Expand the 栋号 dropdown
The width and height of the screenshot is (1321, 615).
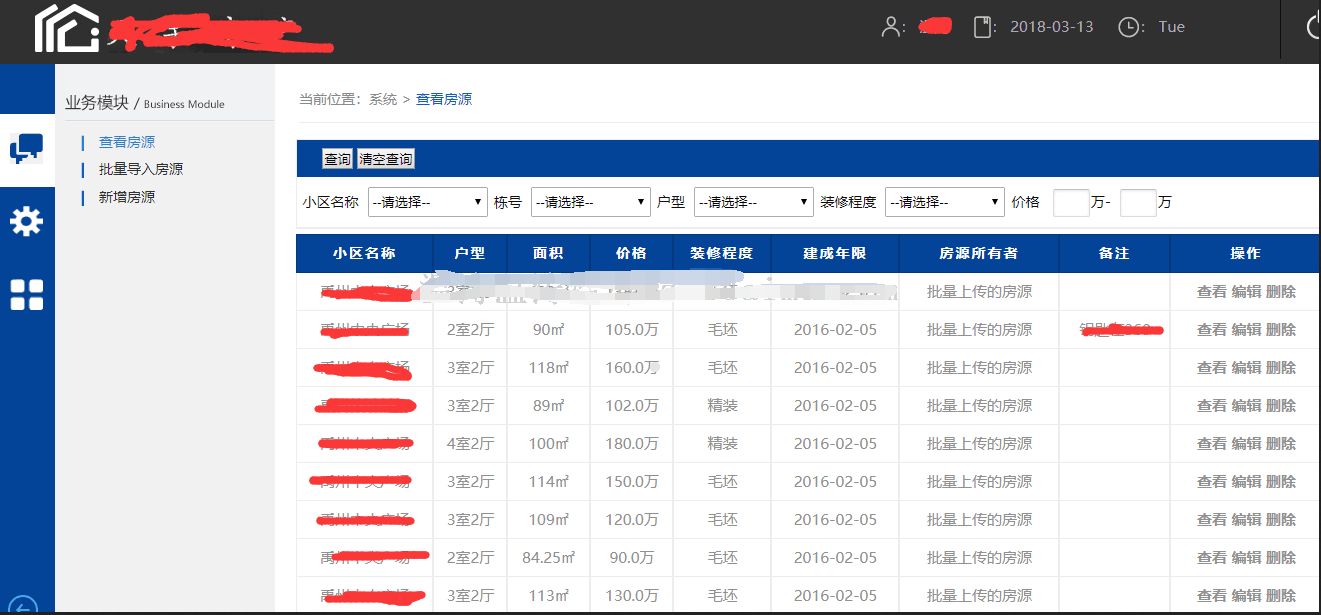[x=591, y=202]
